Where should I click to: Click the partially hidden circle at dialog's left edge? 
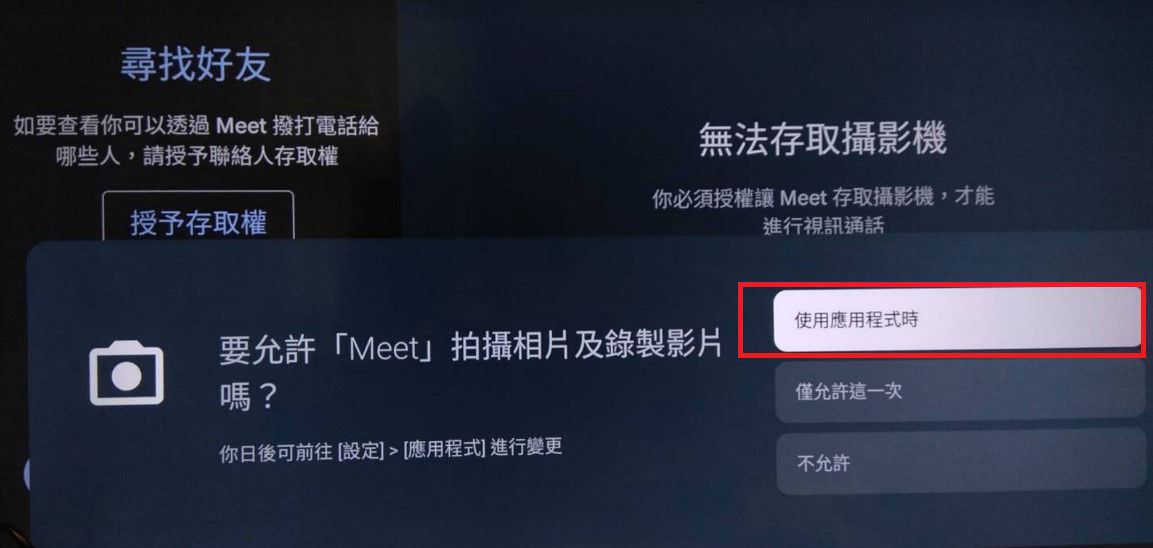point(26,474)
